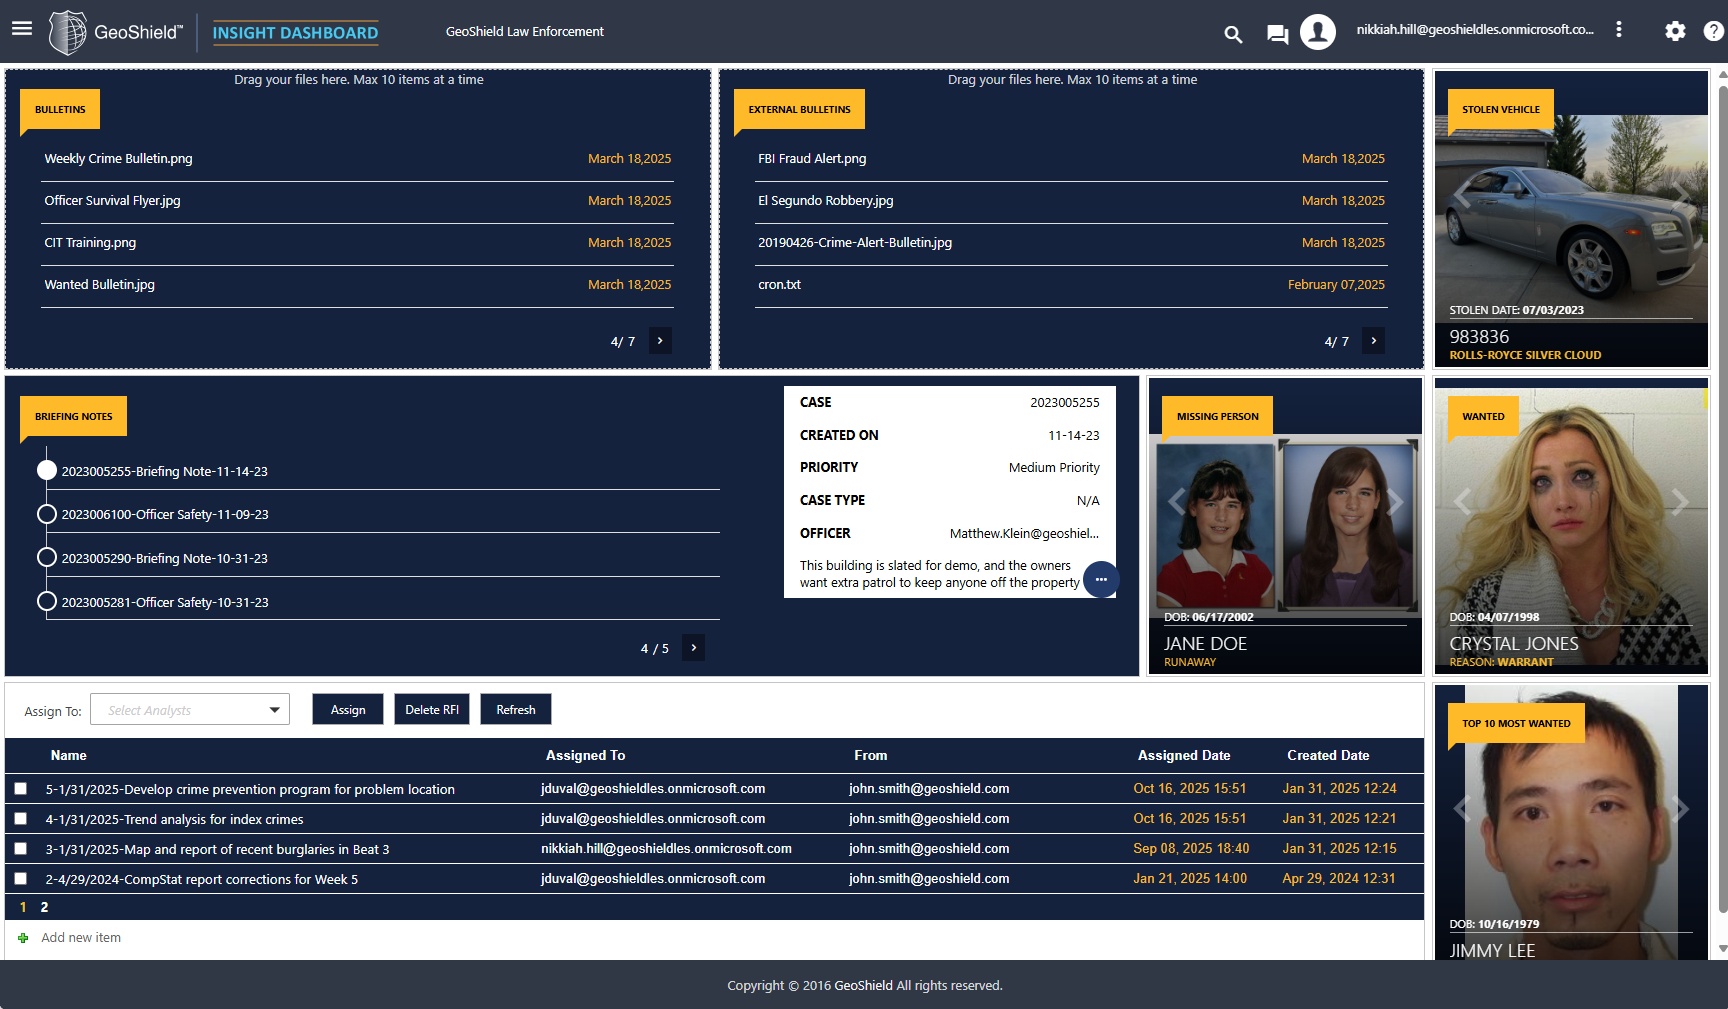The image size is (1728, 1009).
Task: Advance to next Briefing Notes page
Action: pyautogui.click(x=693, y=648)
